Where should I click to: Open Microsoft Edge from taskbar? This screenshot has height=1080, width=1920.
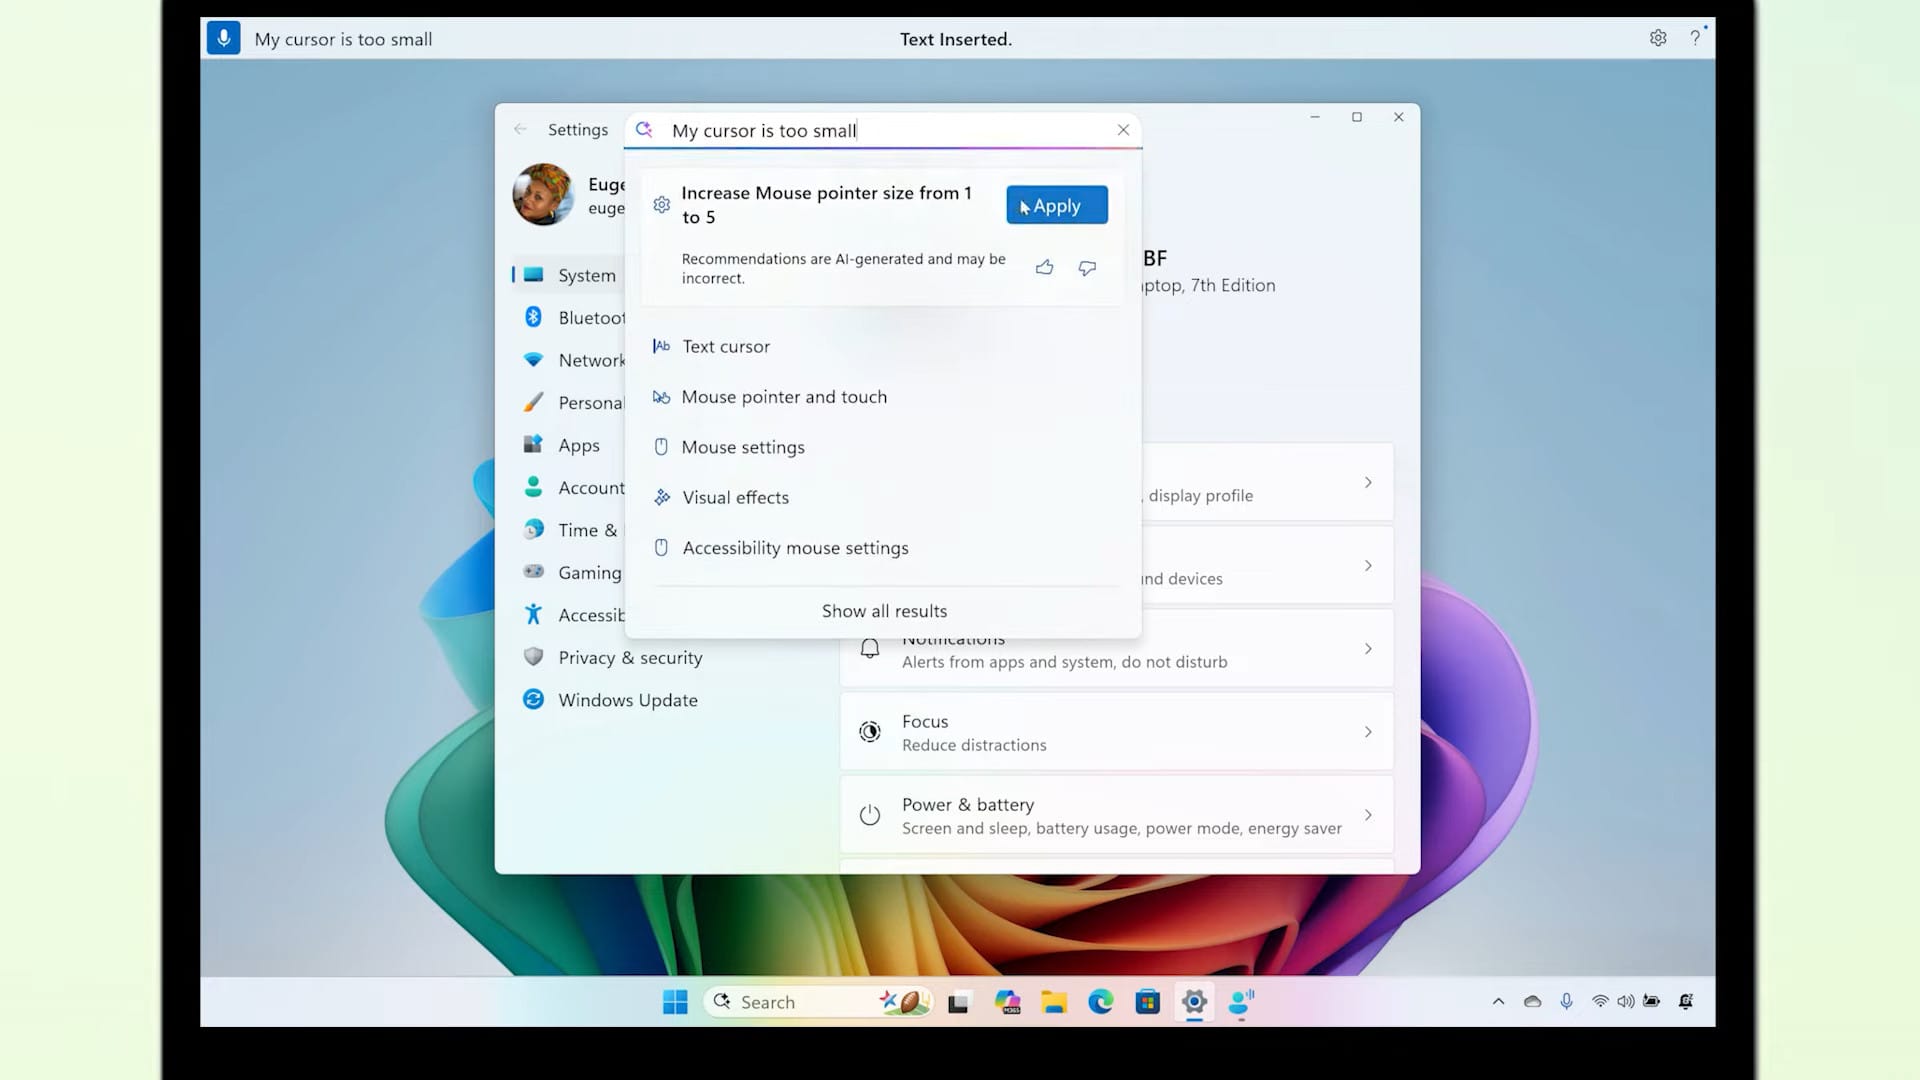pos(1100,1001)
